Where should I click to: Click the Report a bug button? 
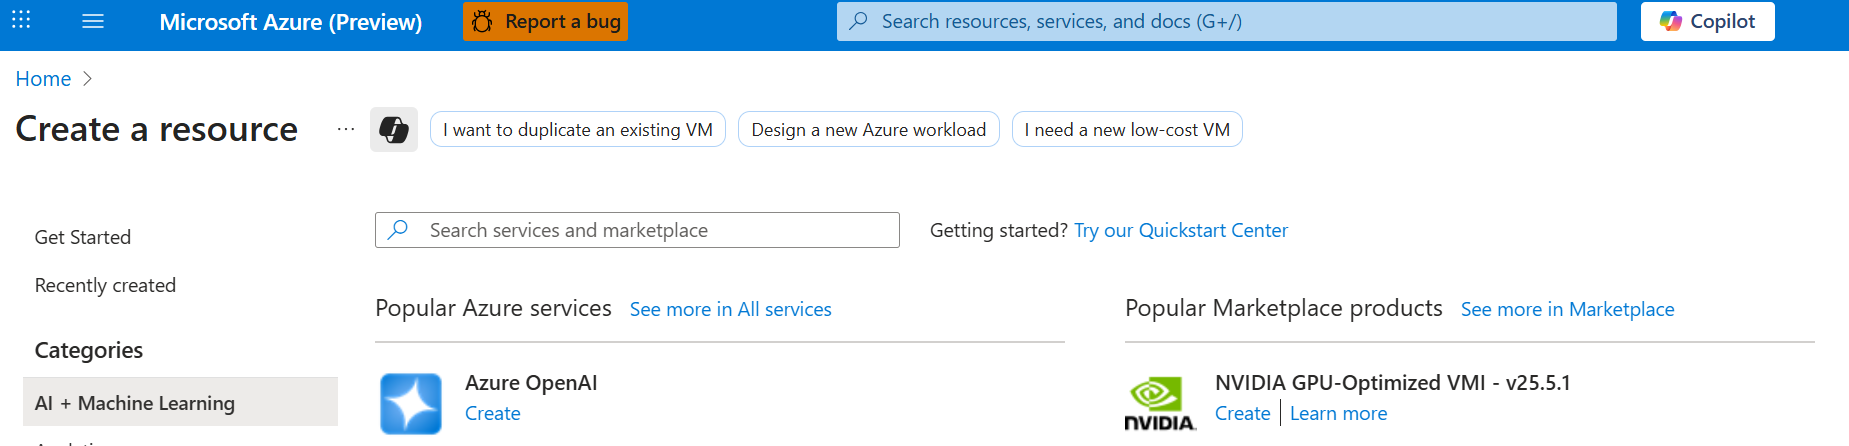click(545, 21)
